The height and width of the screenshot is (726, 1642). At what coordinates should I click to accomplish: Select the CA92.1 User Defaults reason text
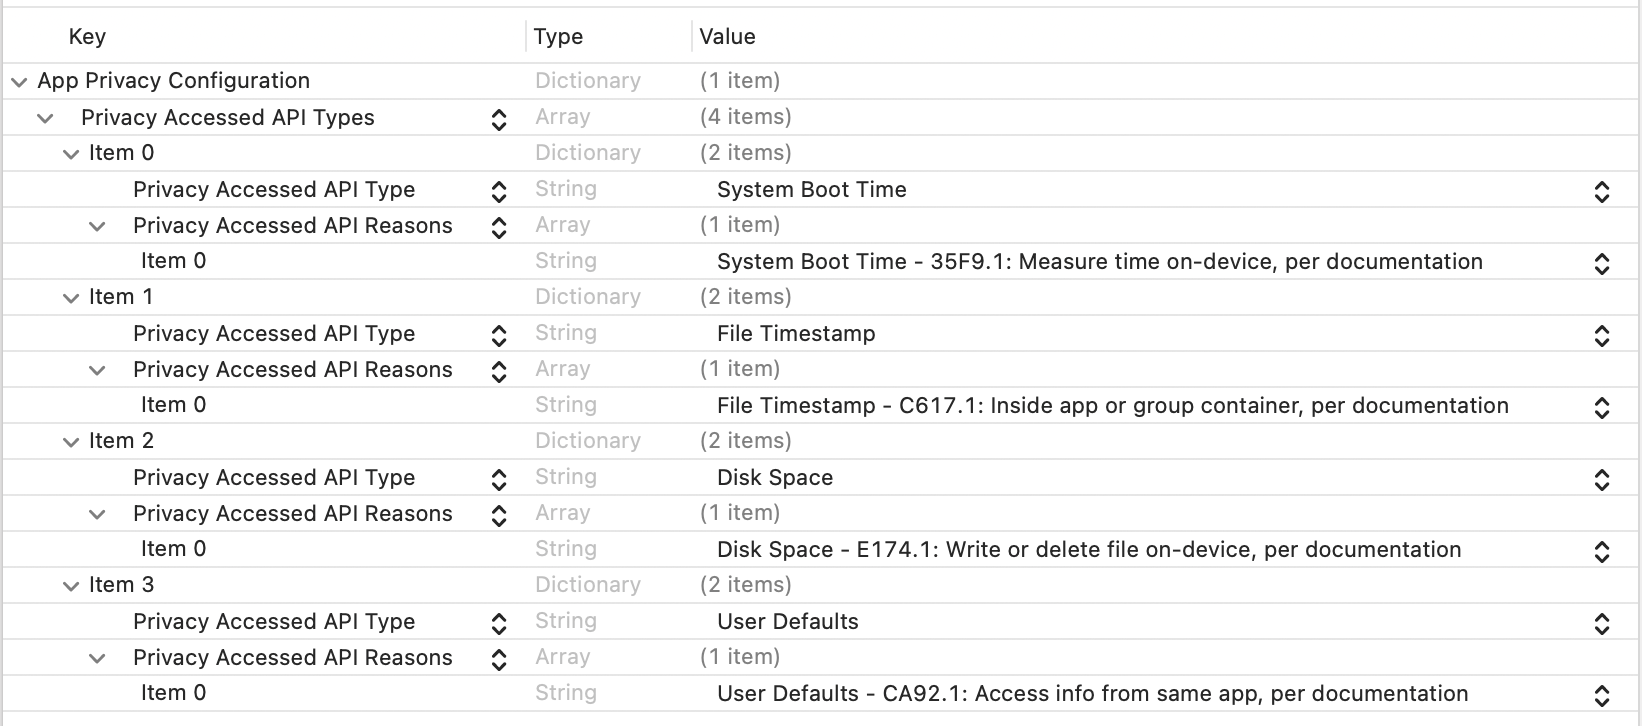tap(1092, 694)
